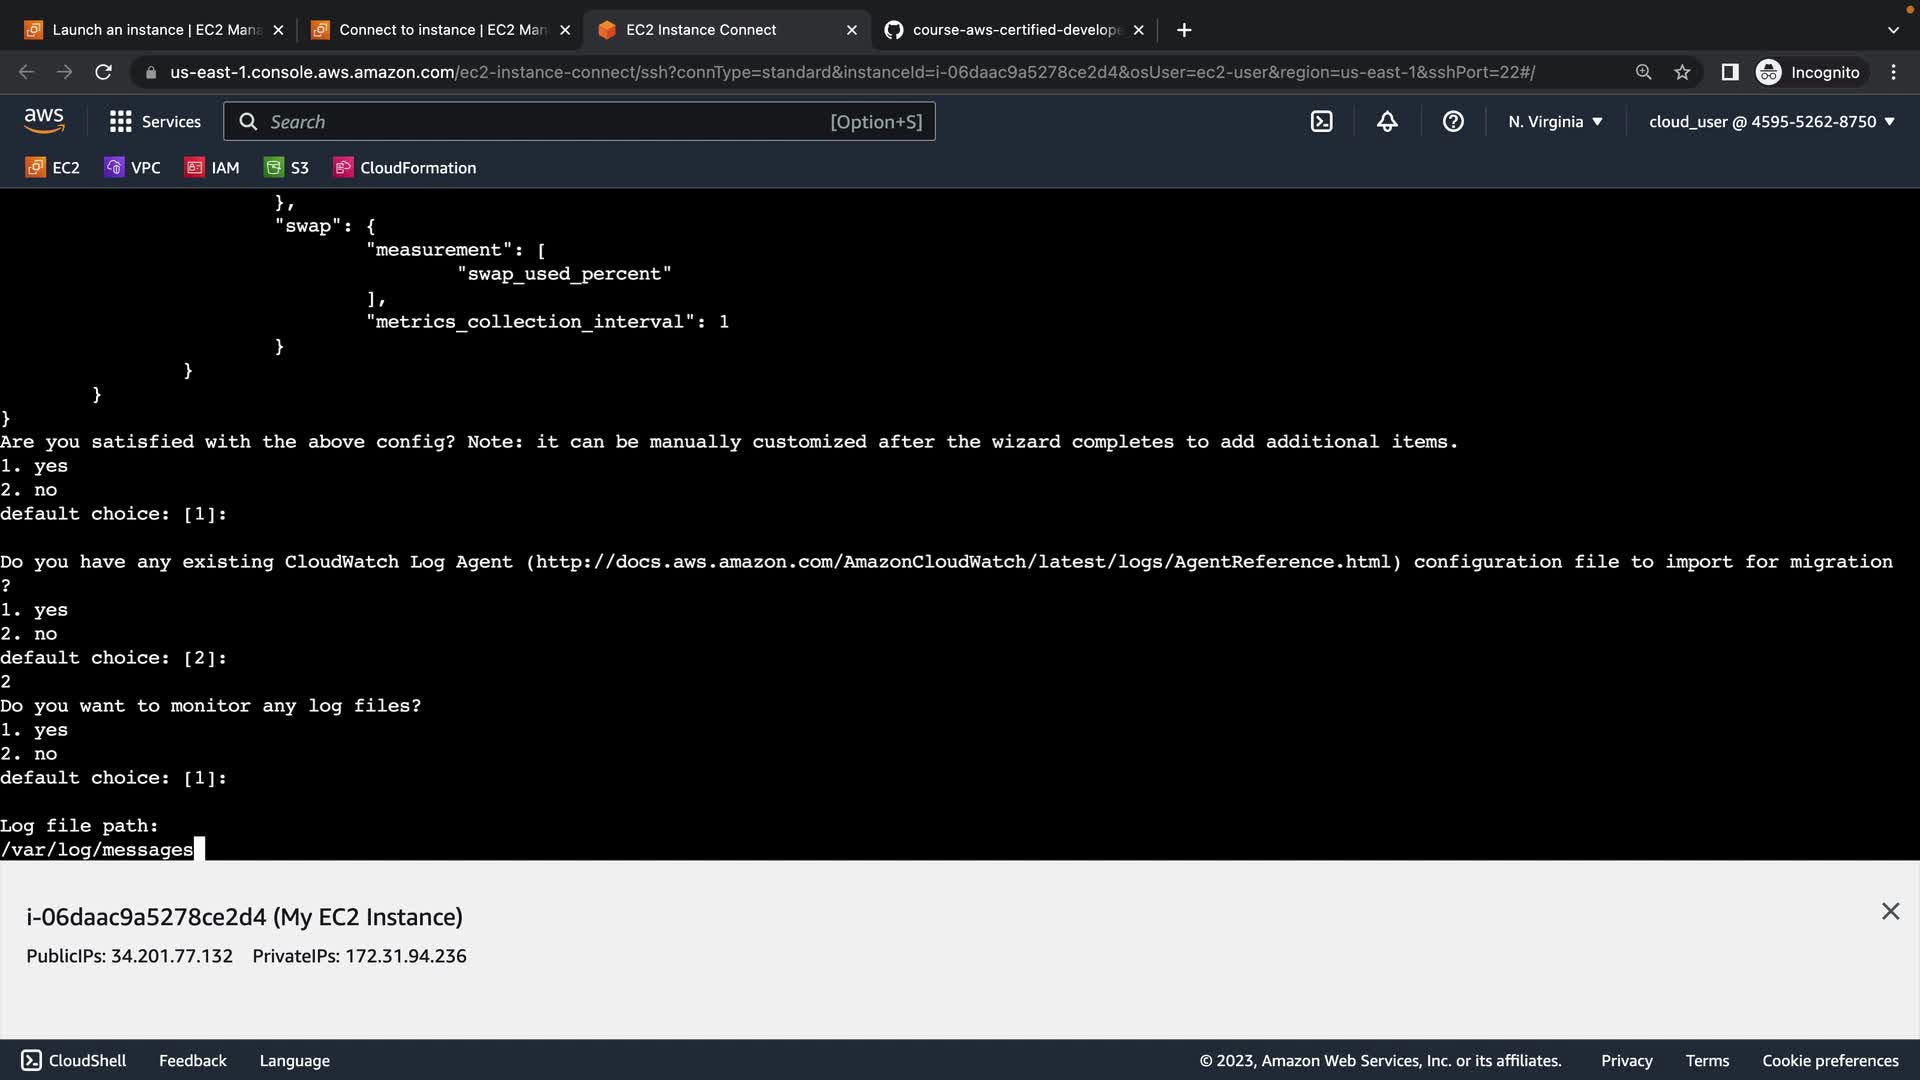
Task: Open the EC2 shortcut in favorites bar
Action: tap(53, 168)
